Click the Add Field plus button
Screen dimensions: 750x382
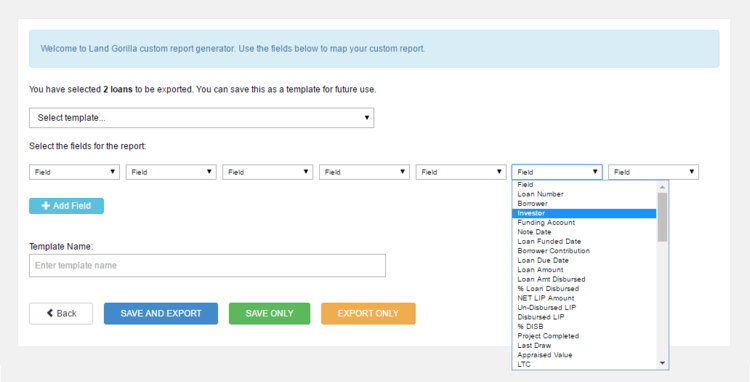click(66, 206)
